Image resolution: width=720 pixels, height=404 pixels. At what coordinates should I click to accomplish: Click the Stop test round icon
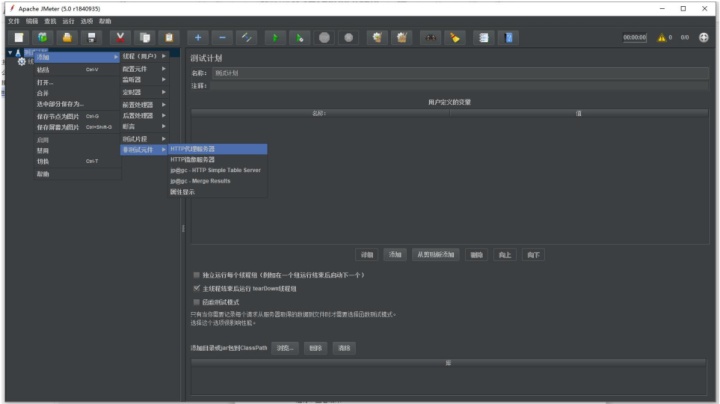tap(324, 38)
